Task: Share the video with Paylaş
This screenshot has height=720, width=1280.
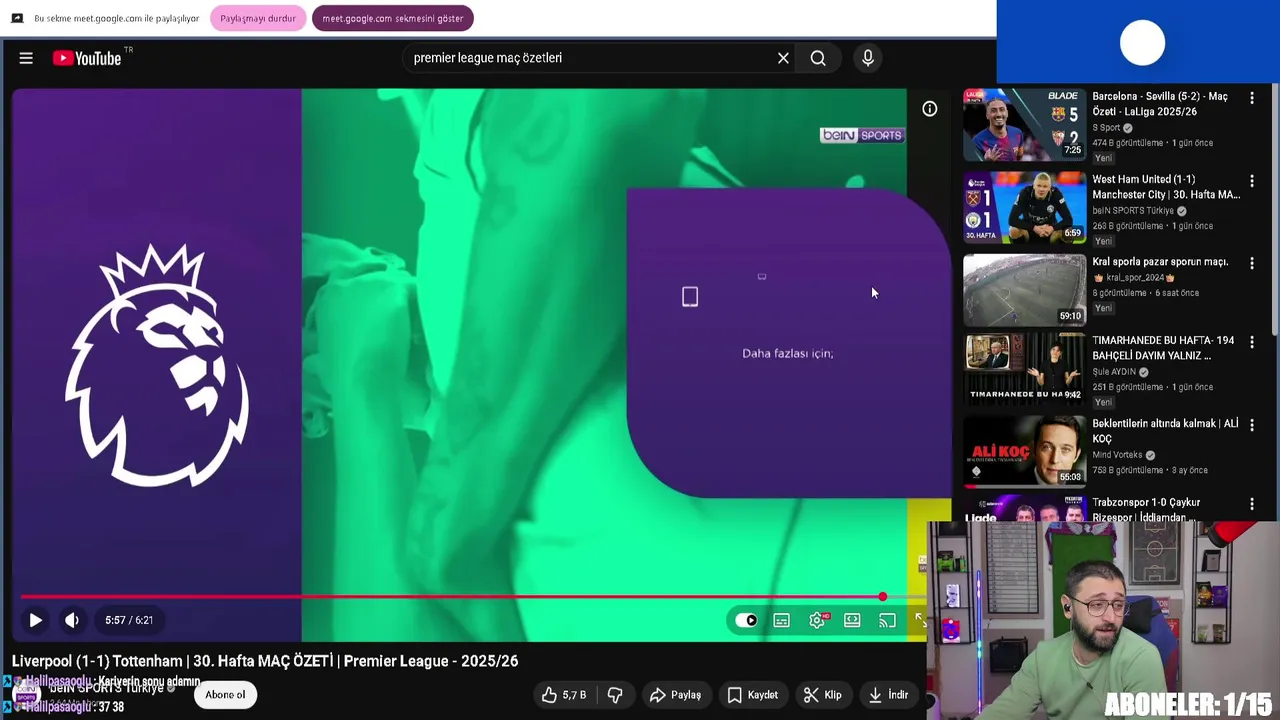Action: click(x=676, y=695)
